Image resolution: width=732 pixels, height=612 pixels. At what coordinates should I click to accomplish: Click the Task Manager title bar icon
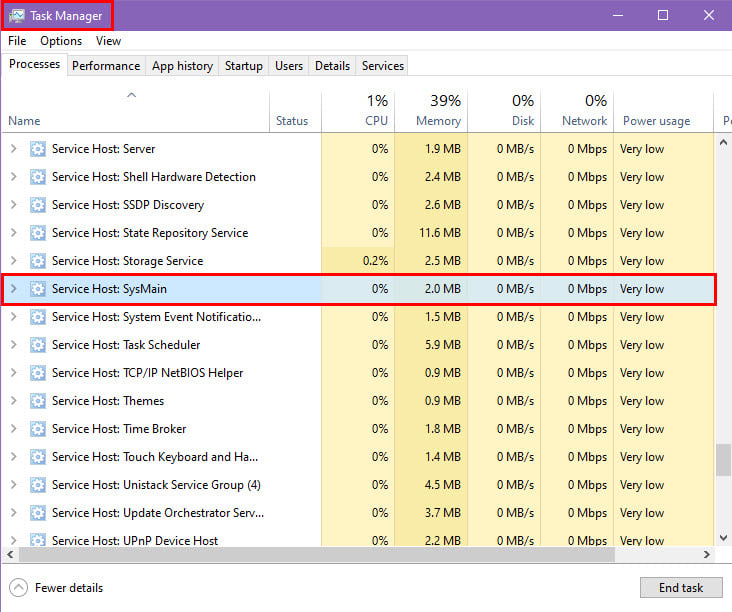[17, 16]
